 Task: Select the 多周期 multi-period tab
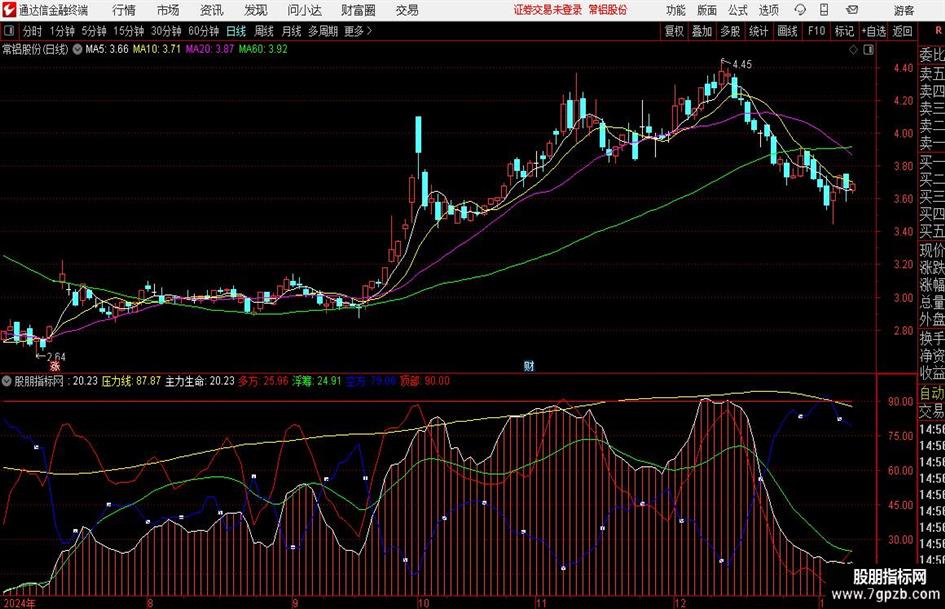point(323,31)
